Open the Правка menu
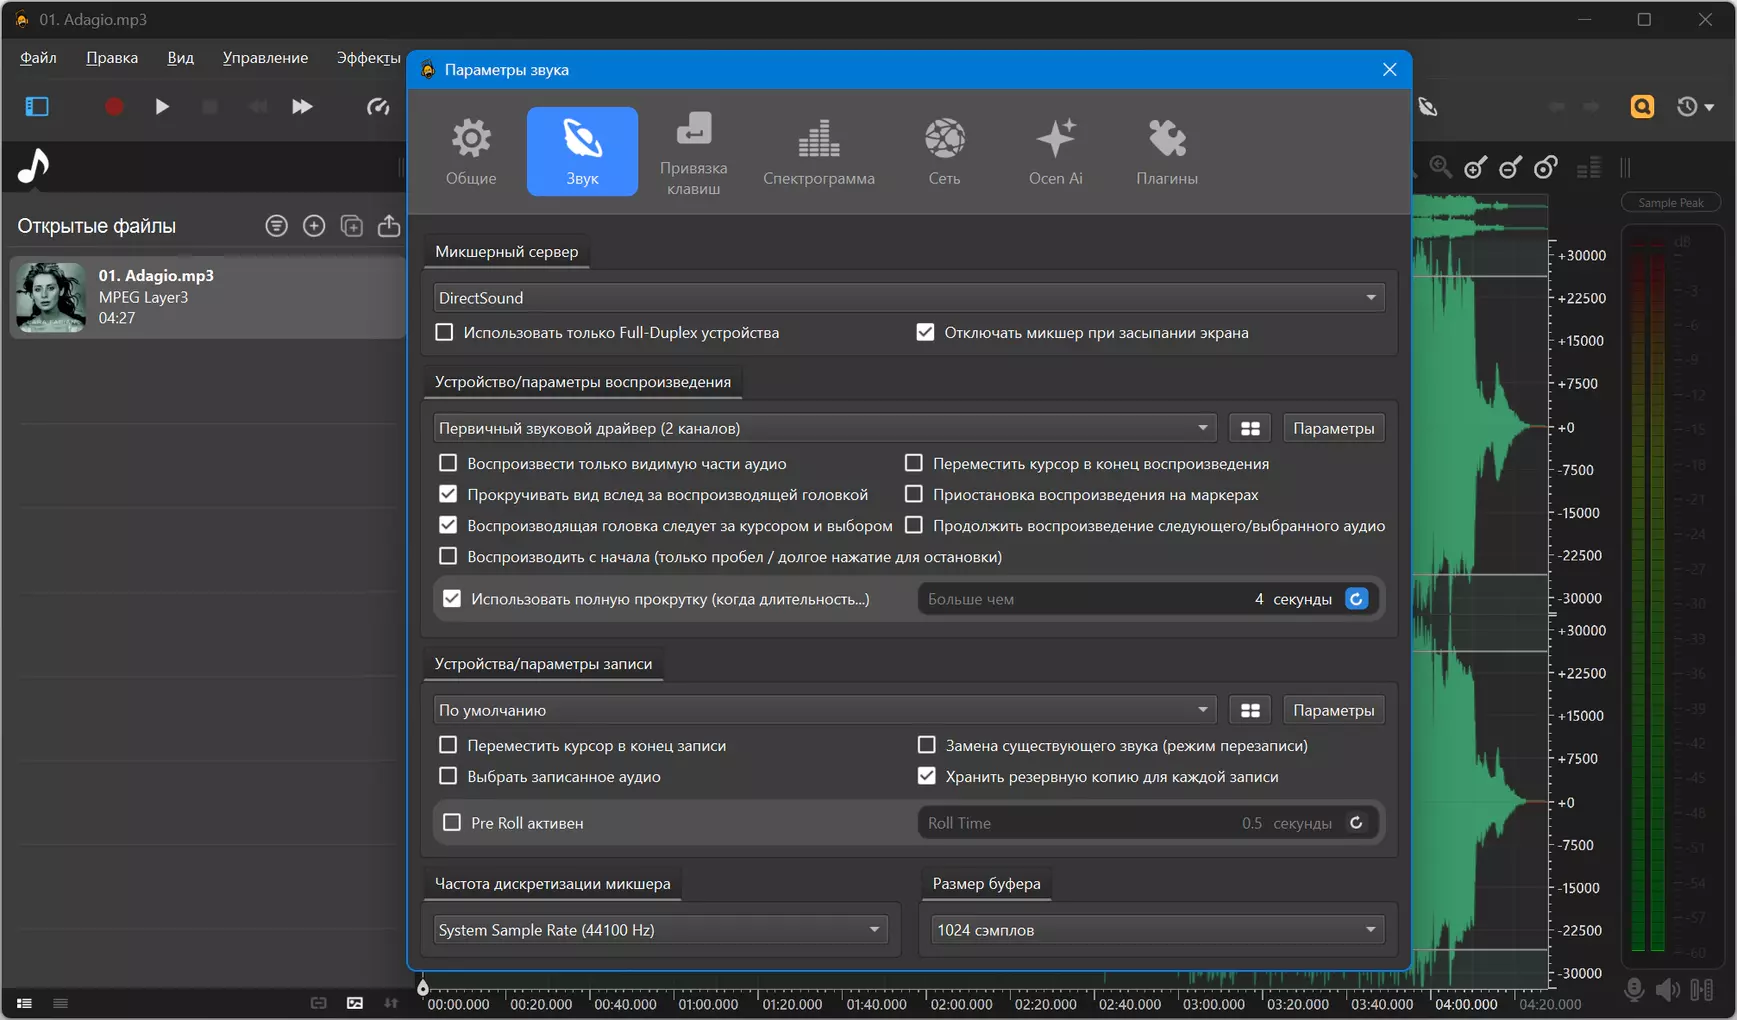1737x1020 pixels. [112, 58]
